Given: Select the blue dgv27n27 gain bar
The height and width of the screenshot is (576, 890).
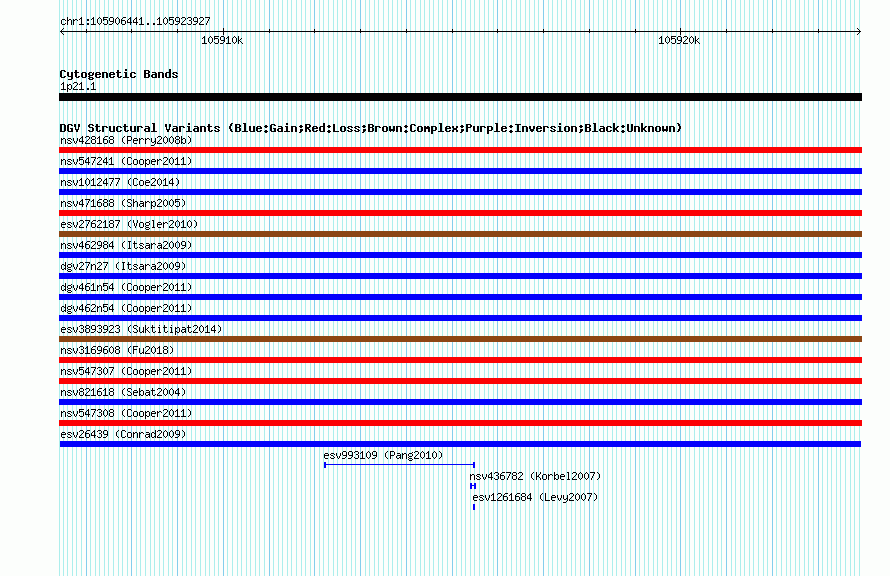Looking at the screenshot, I should pyautogui.click(x=460, y=276).
